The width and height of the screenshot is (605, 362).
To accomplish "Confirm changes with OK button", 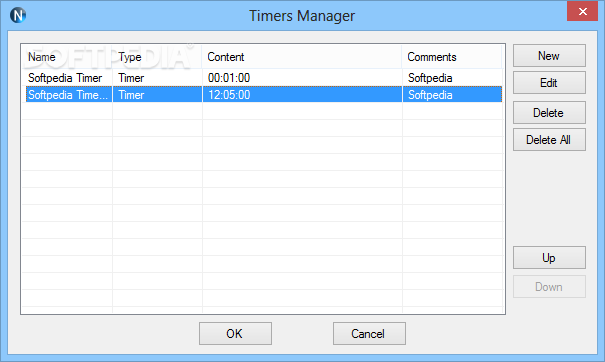I will pos(235,333).
